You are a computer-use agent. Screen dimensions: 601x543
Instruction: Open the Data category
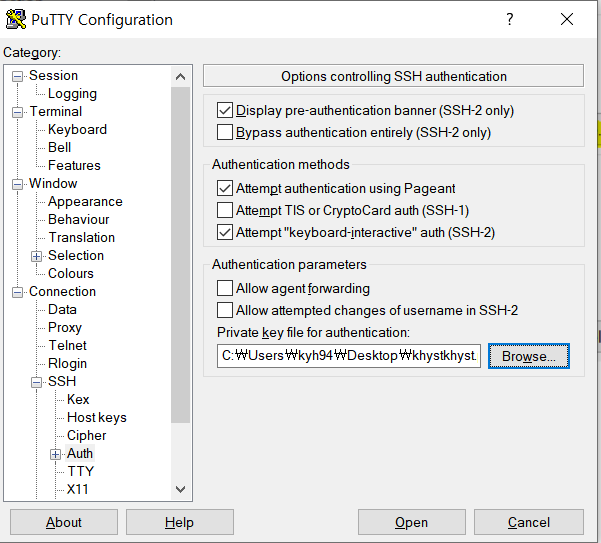point(62,310)
